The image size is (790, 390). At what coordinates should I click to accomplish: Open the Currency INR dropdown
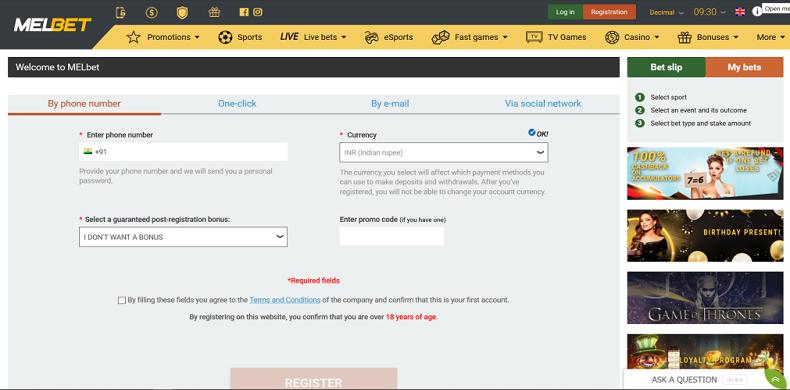pos(443,152)
